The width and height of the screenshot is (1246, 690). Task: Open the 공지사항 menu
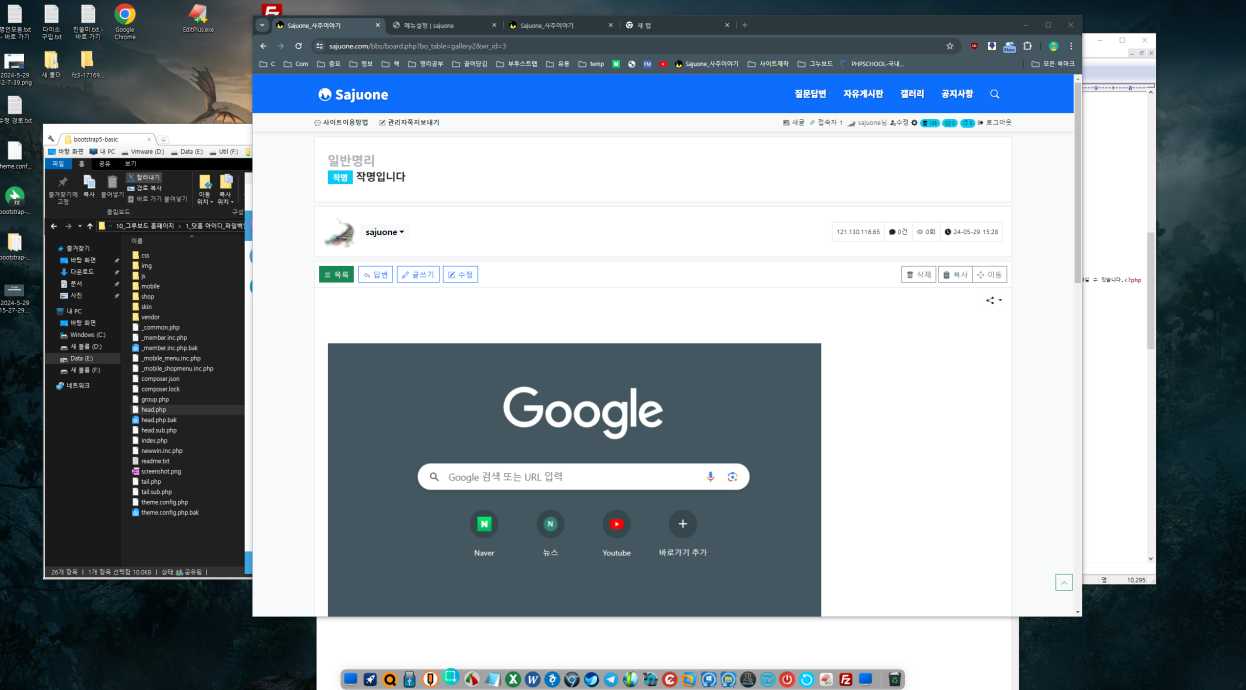957,94
